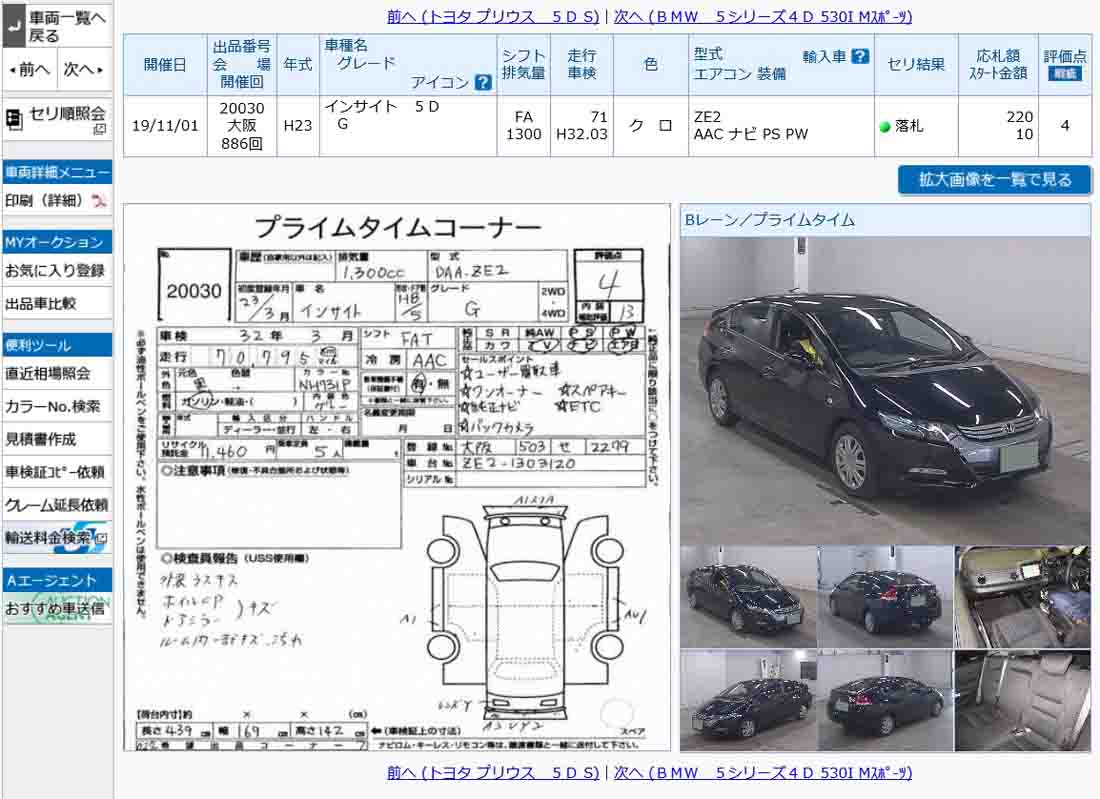Screen dimensions: 1100x799
Task: Click the score value 4 under 評価点
Action: (x=1065, y=126)
